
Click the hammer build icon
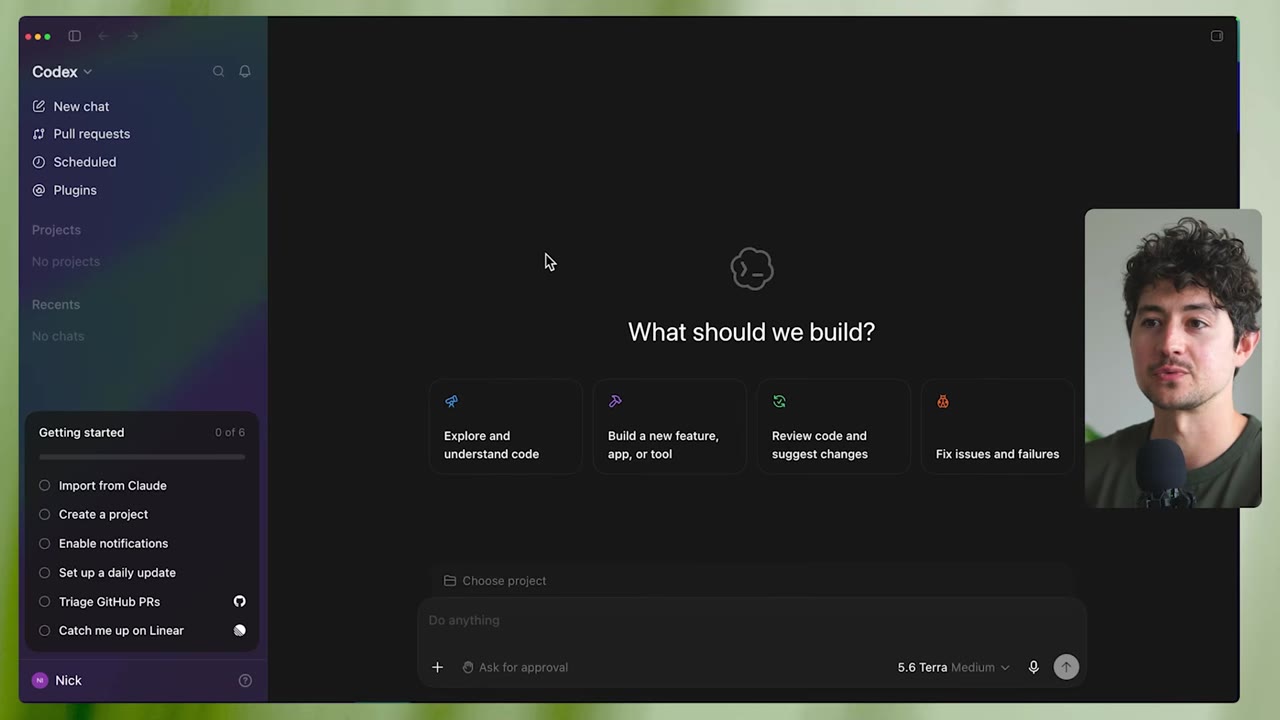point(615,402)
